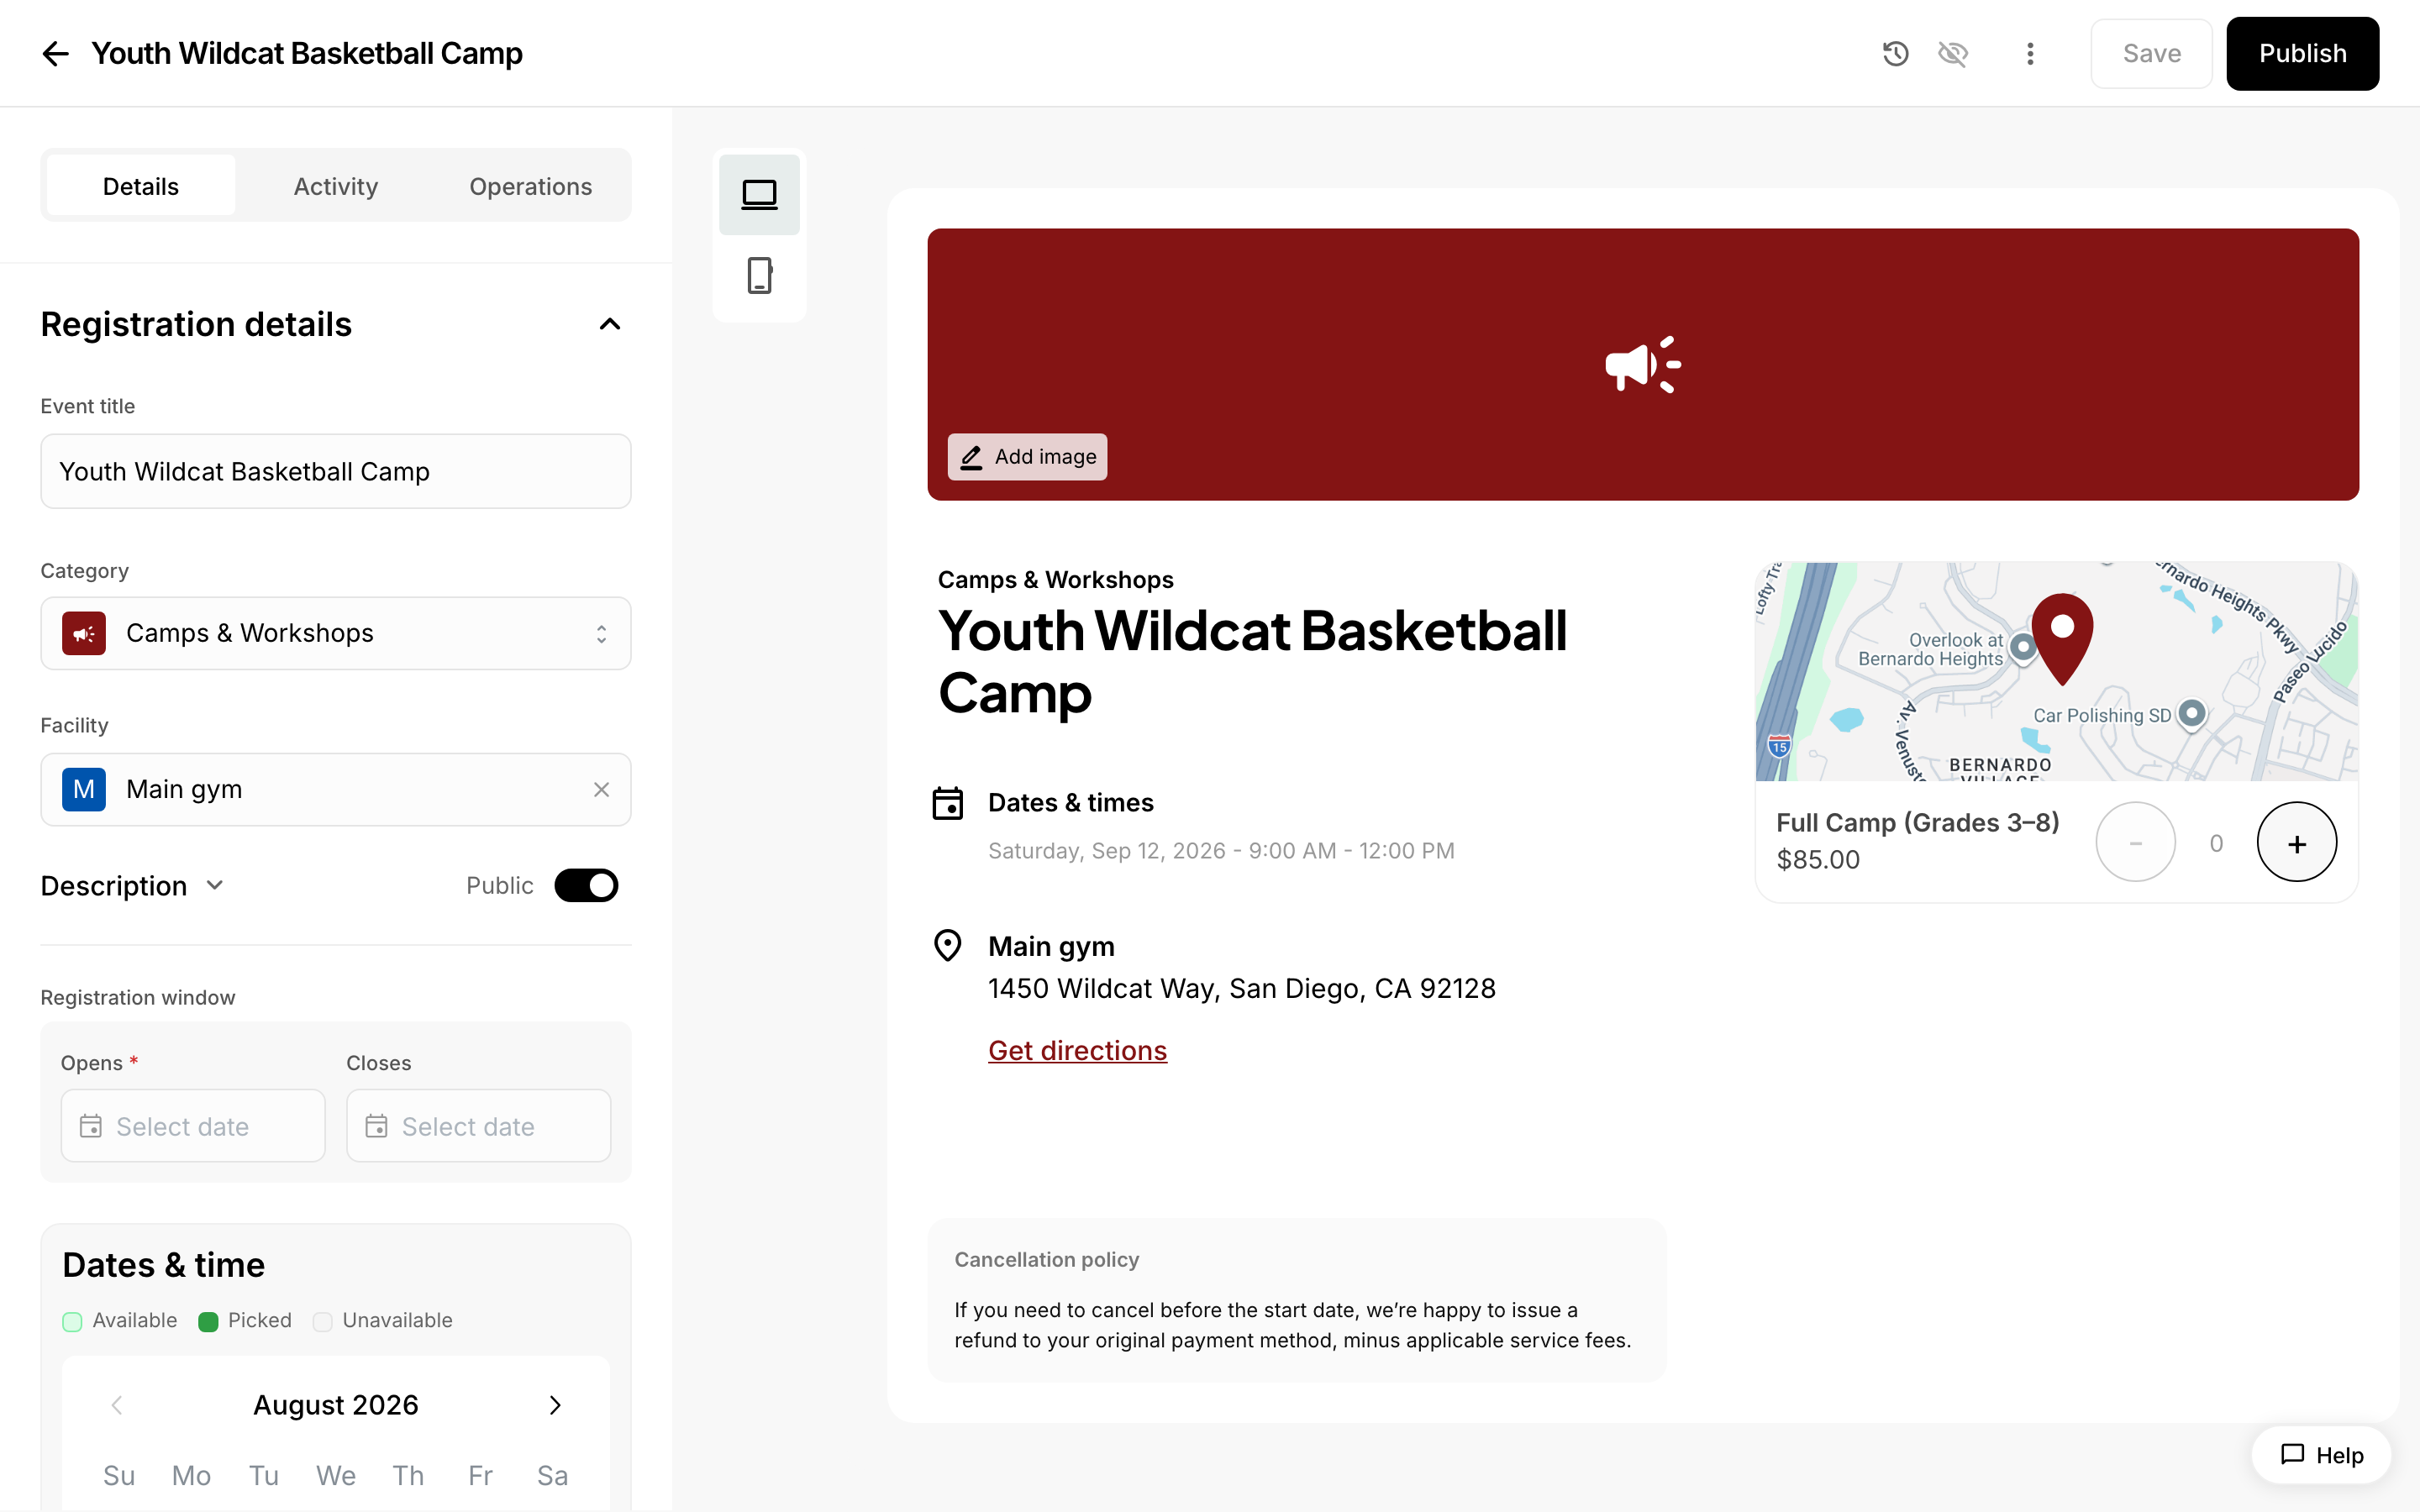Viewport: 2420px width, 1512px height.
Task: Switch to the Operations tab
Action: pyautogui.click(x=531, y=186)
